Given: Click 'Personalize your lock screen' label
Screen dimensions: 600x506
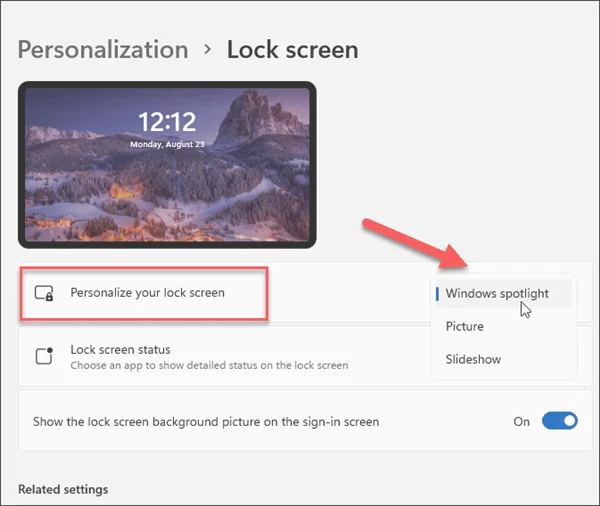Looking at the screenshot, I should [147, 293].
